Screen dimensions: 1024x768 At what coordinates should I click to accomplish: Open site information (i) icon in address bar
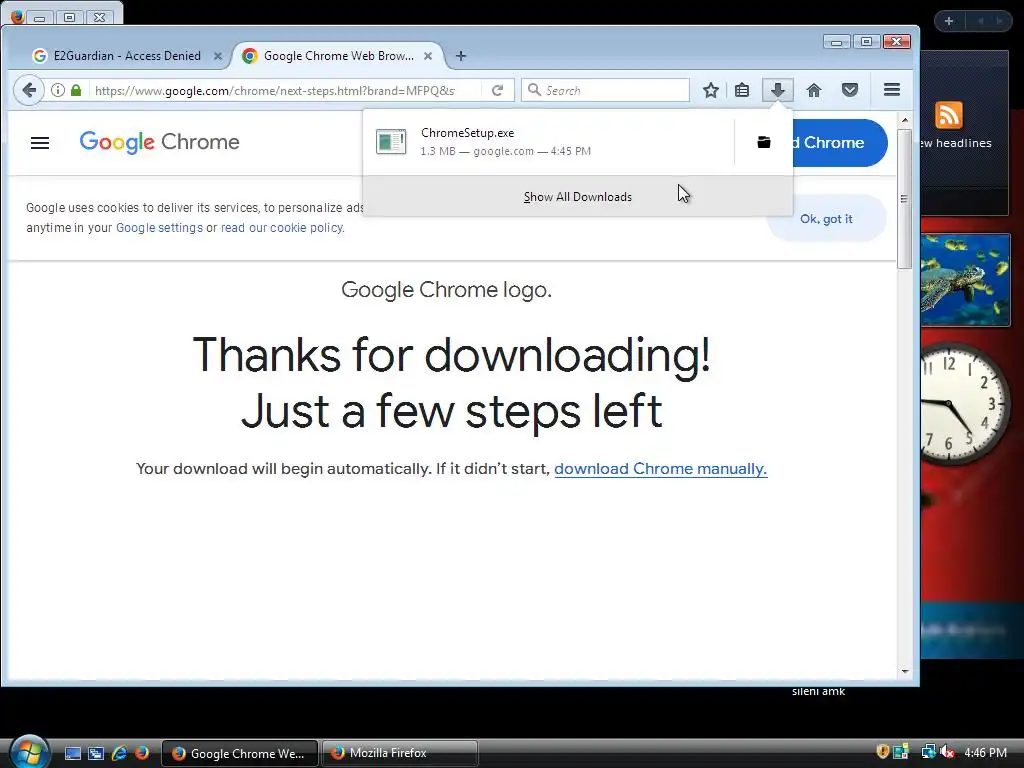[58, 90]
